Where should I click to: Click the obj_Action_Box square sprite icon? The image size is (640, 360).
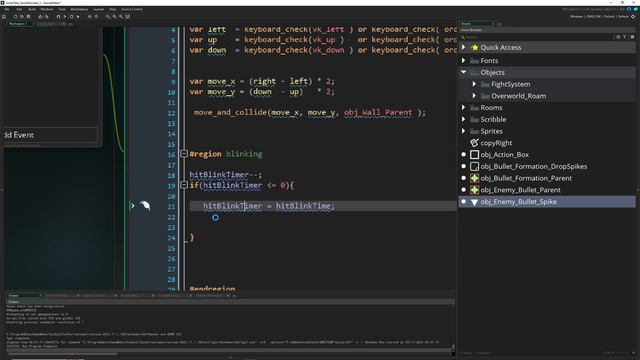(x=474, y=155)
